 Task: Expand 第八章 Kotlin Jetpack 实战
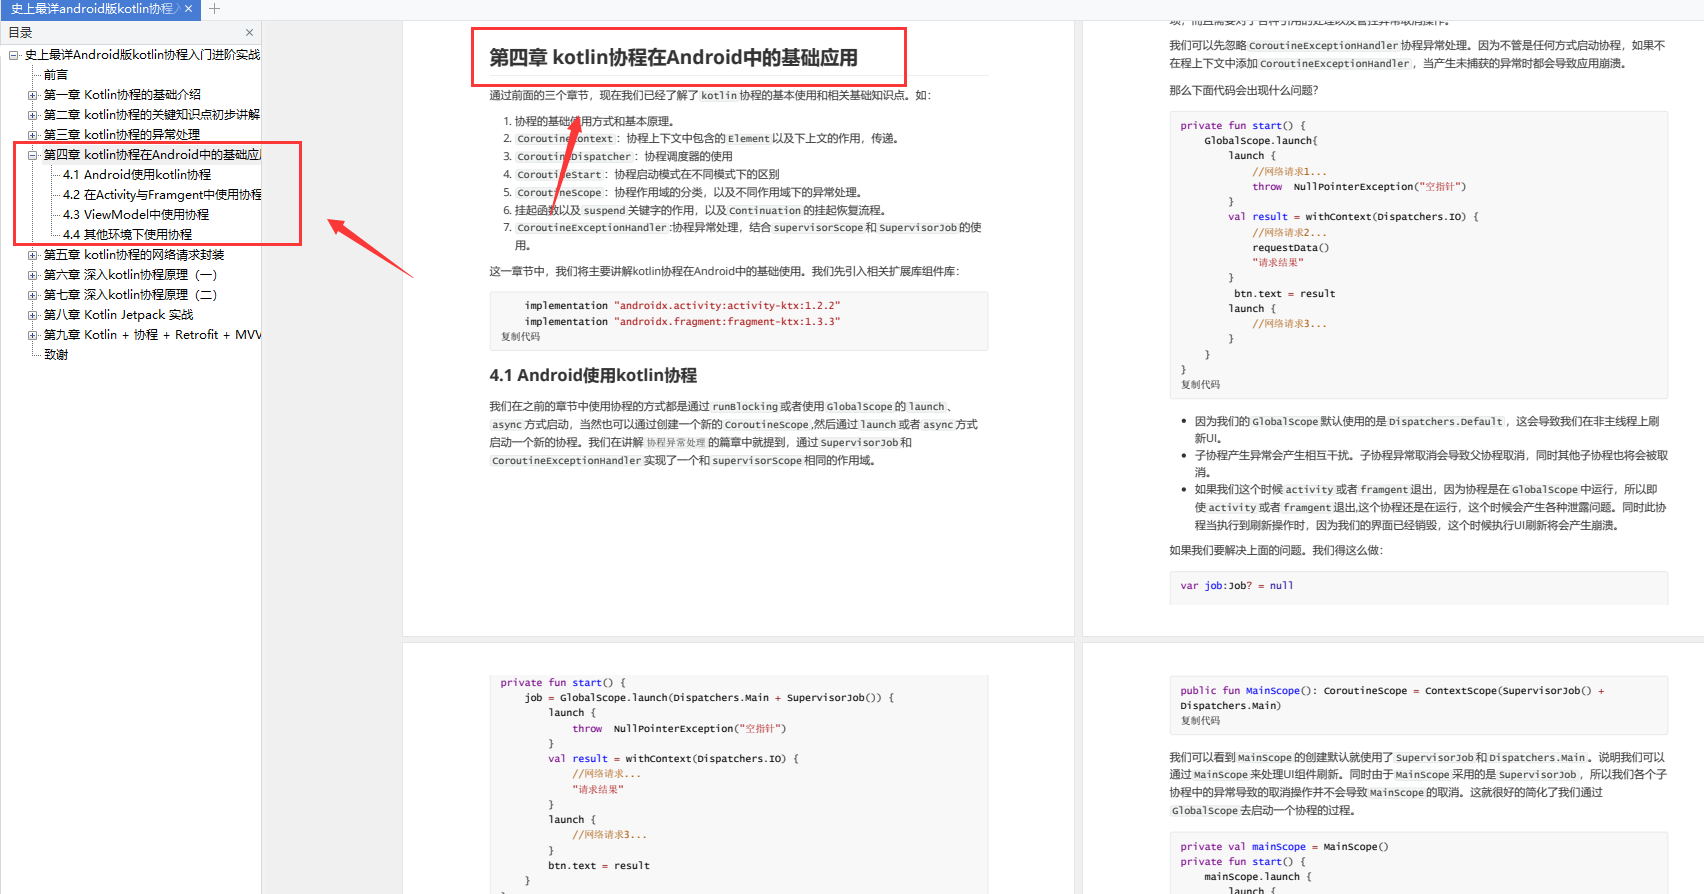(x=32, y=315)
